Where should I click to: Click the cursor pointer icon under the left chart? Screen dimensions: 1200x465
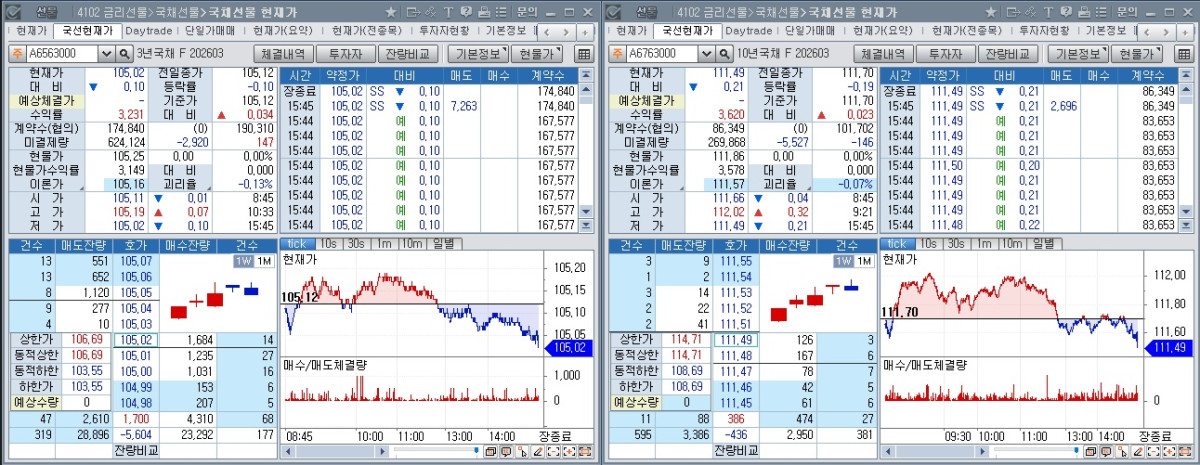point(522,451)
